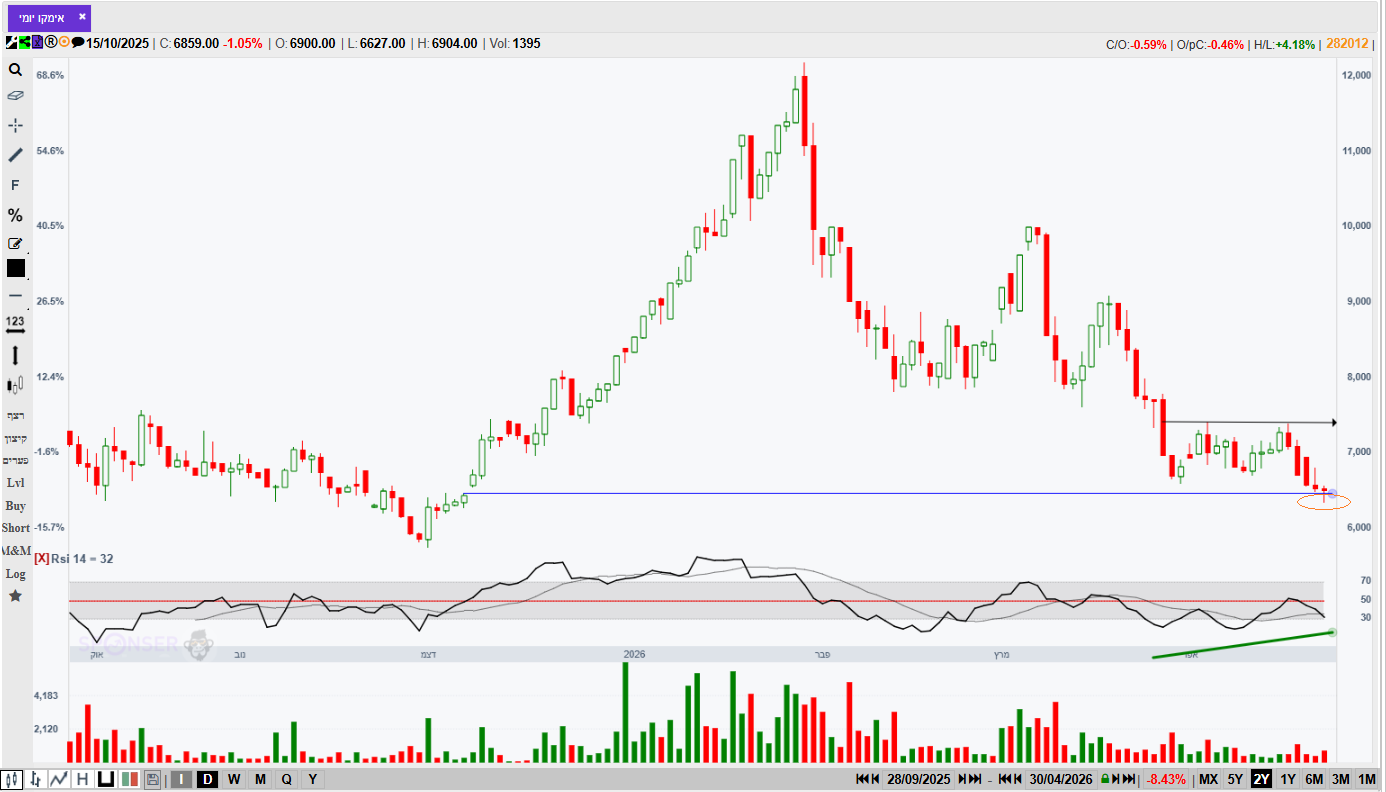Toggle the פערים gaps option

click(15, 460)
